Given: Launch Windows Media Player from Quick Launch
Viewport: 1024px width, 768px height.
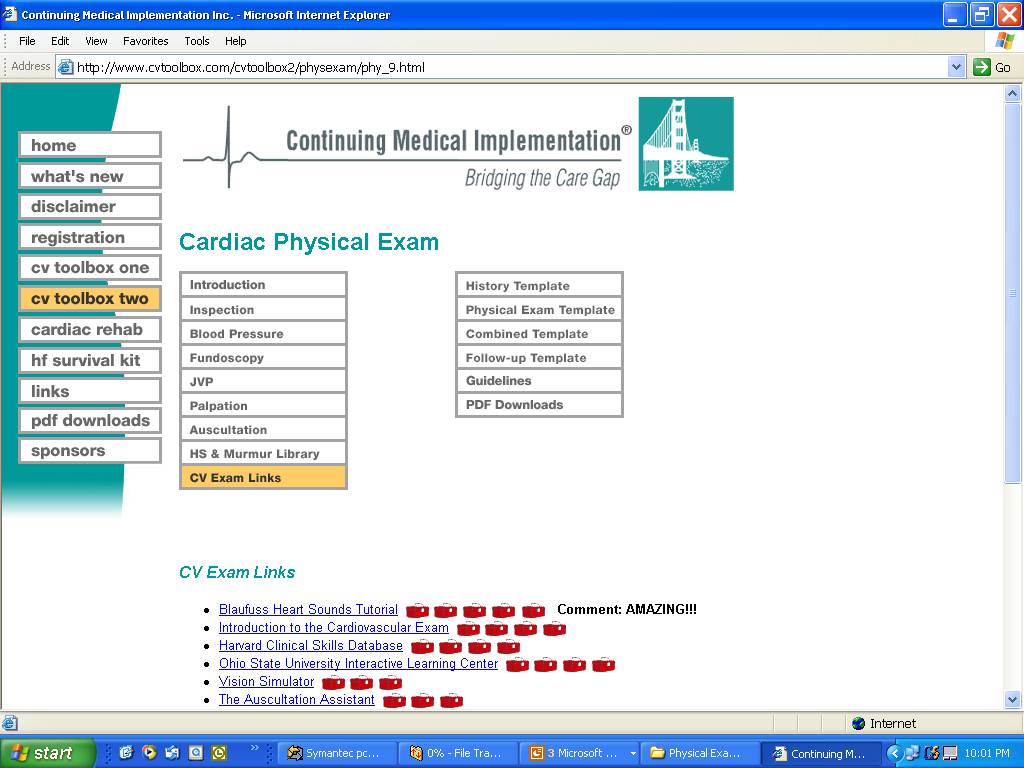Looking at the screenshot, I should pos(150,753).
